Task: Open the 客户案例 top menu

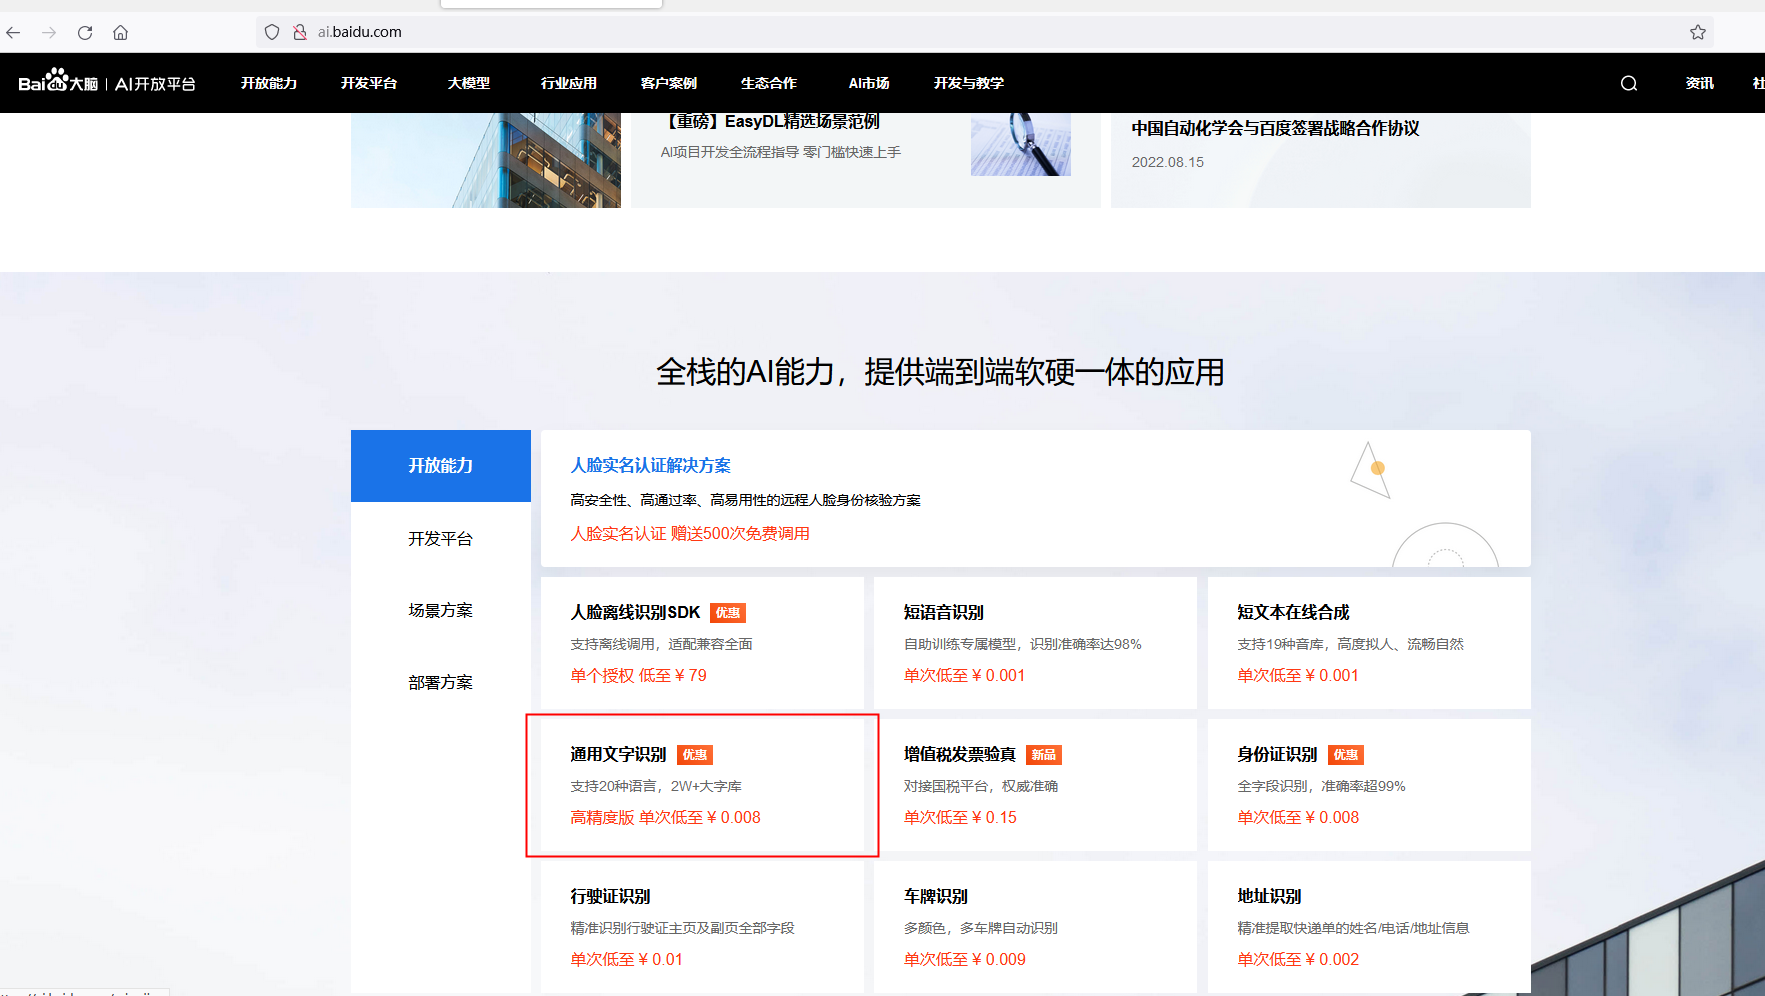Action: [x=669, y=83]
